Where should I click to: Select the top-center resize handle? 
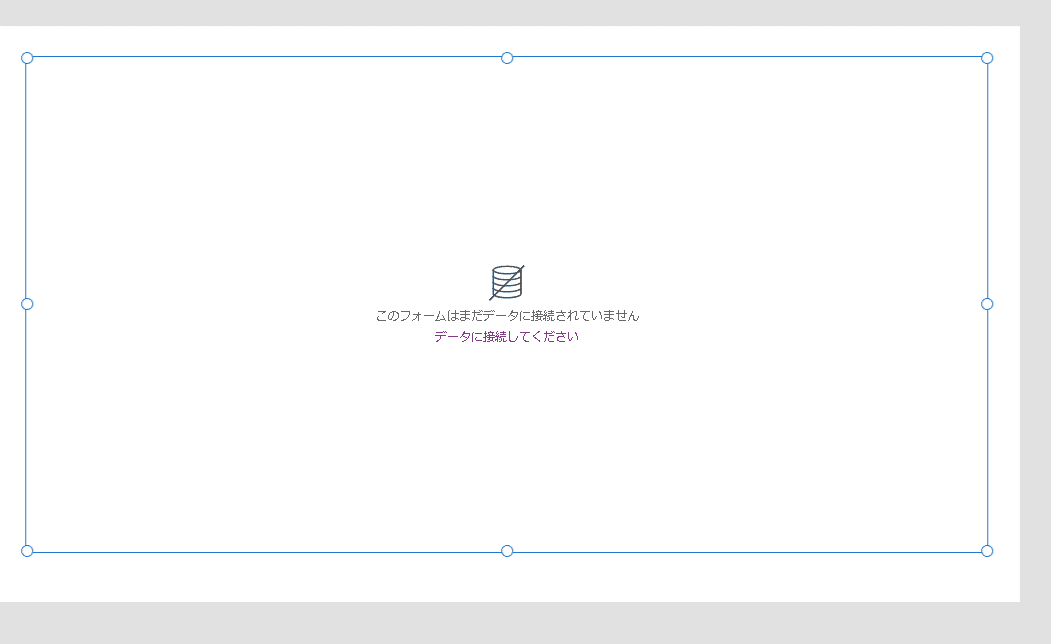(x=507, y=57)
